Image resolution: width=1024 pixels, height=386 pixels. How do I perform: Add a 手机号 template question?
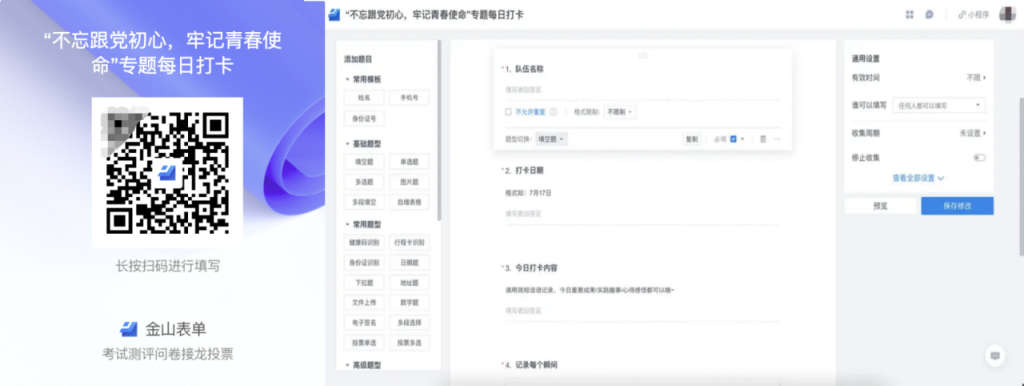point(409,97)
